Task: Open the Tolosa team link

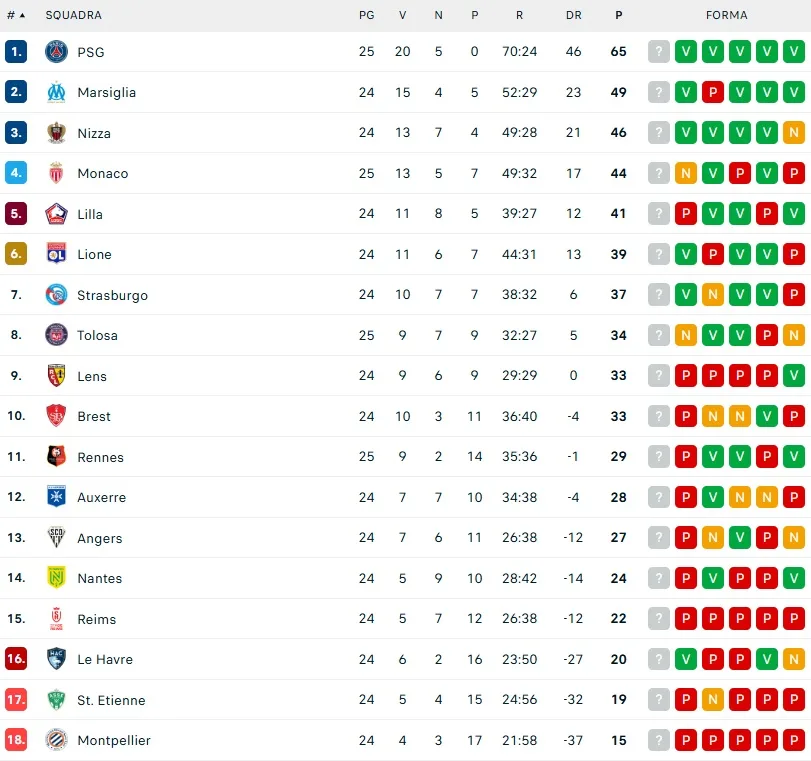Action: (97, 335)
